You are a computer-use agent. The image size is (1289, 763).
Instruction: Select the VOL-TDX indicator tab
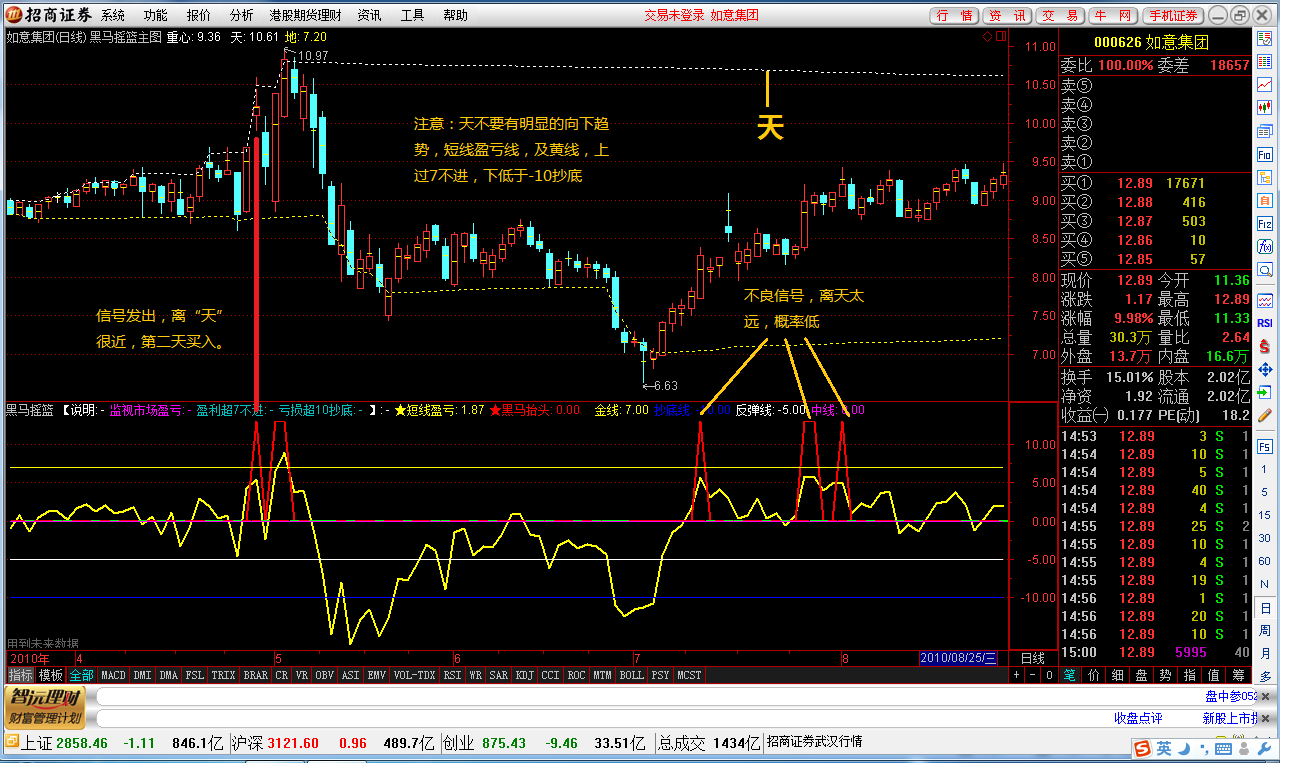pyautogui.click(x=414, y=675)
